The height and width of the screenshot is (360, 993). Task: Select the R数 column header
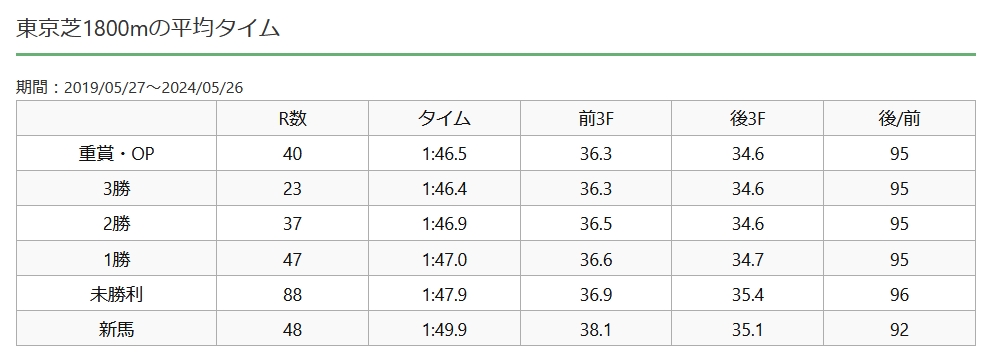[x=293, y=119]
